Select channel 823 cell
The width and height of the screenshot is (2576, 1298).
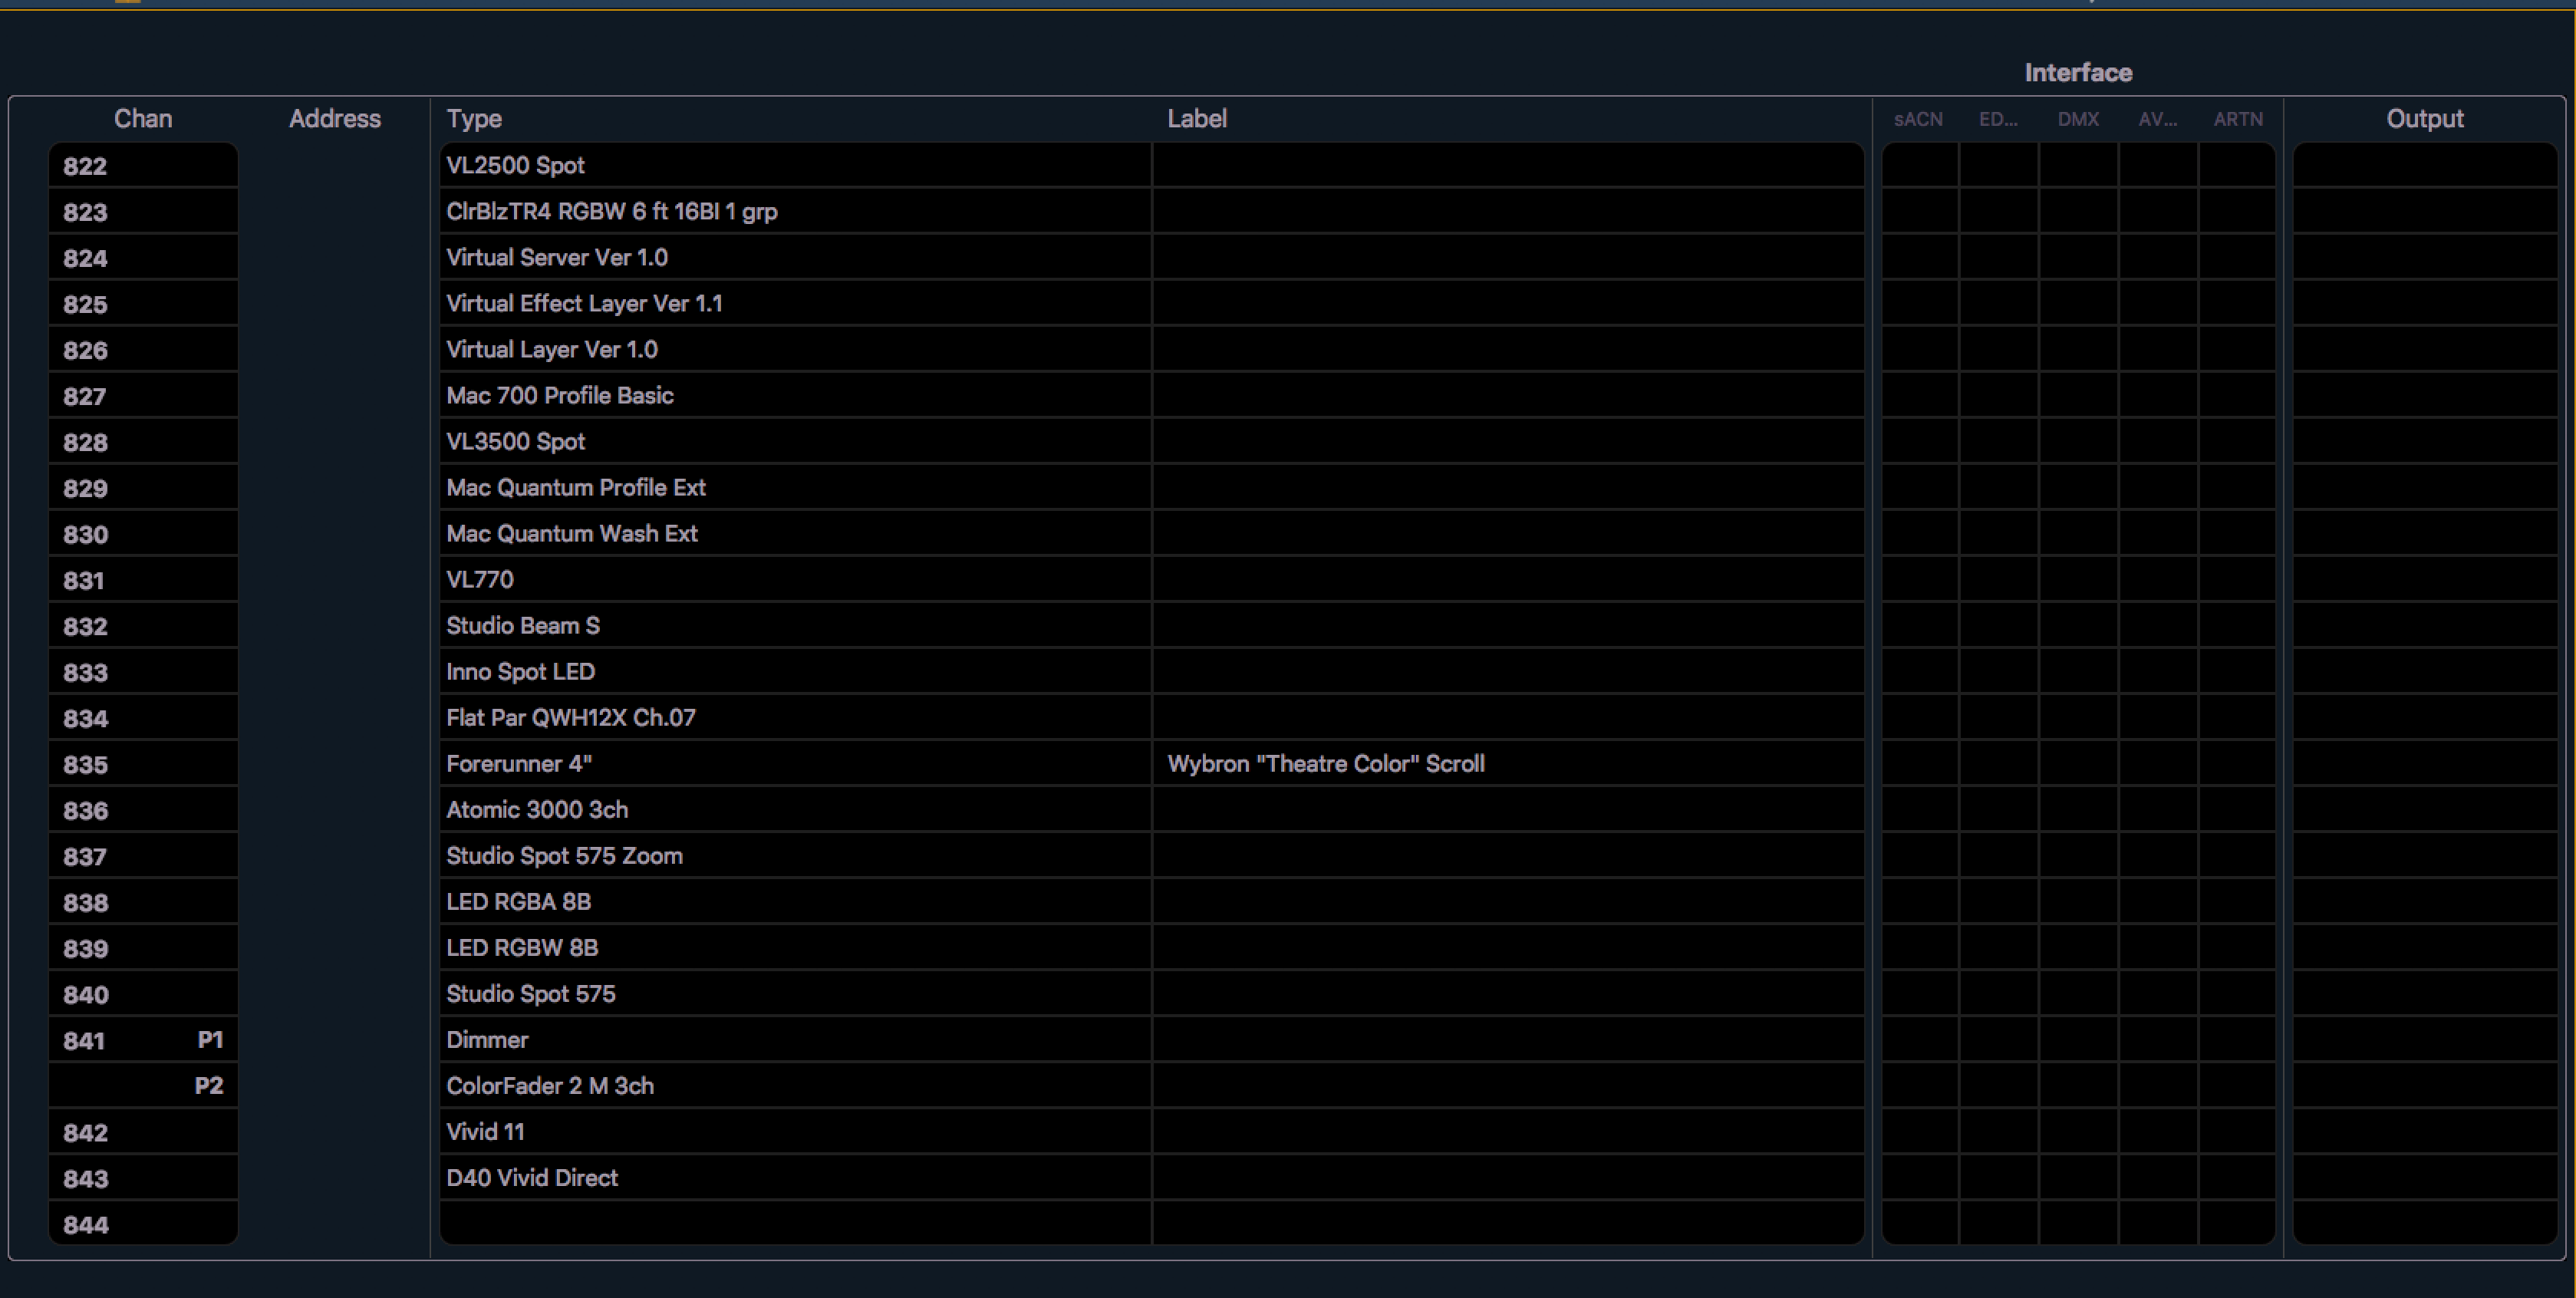tap(143, 212)
